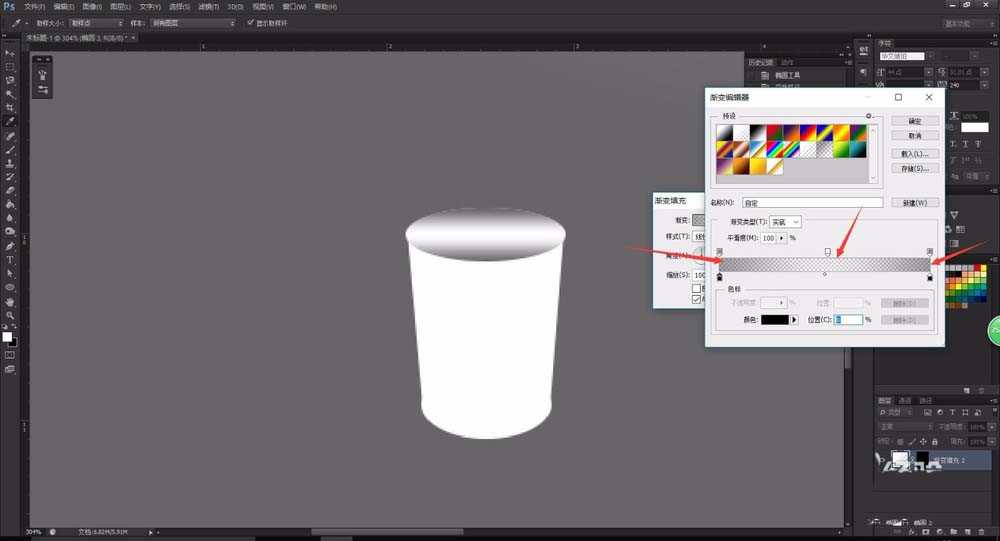The width and height of the screenshot is (1000, 541).
Task: Toggle the checked box in 渐变填充 dialog
Action: click(697, 298)
